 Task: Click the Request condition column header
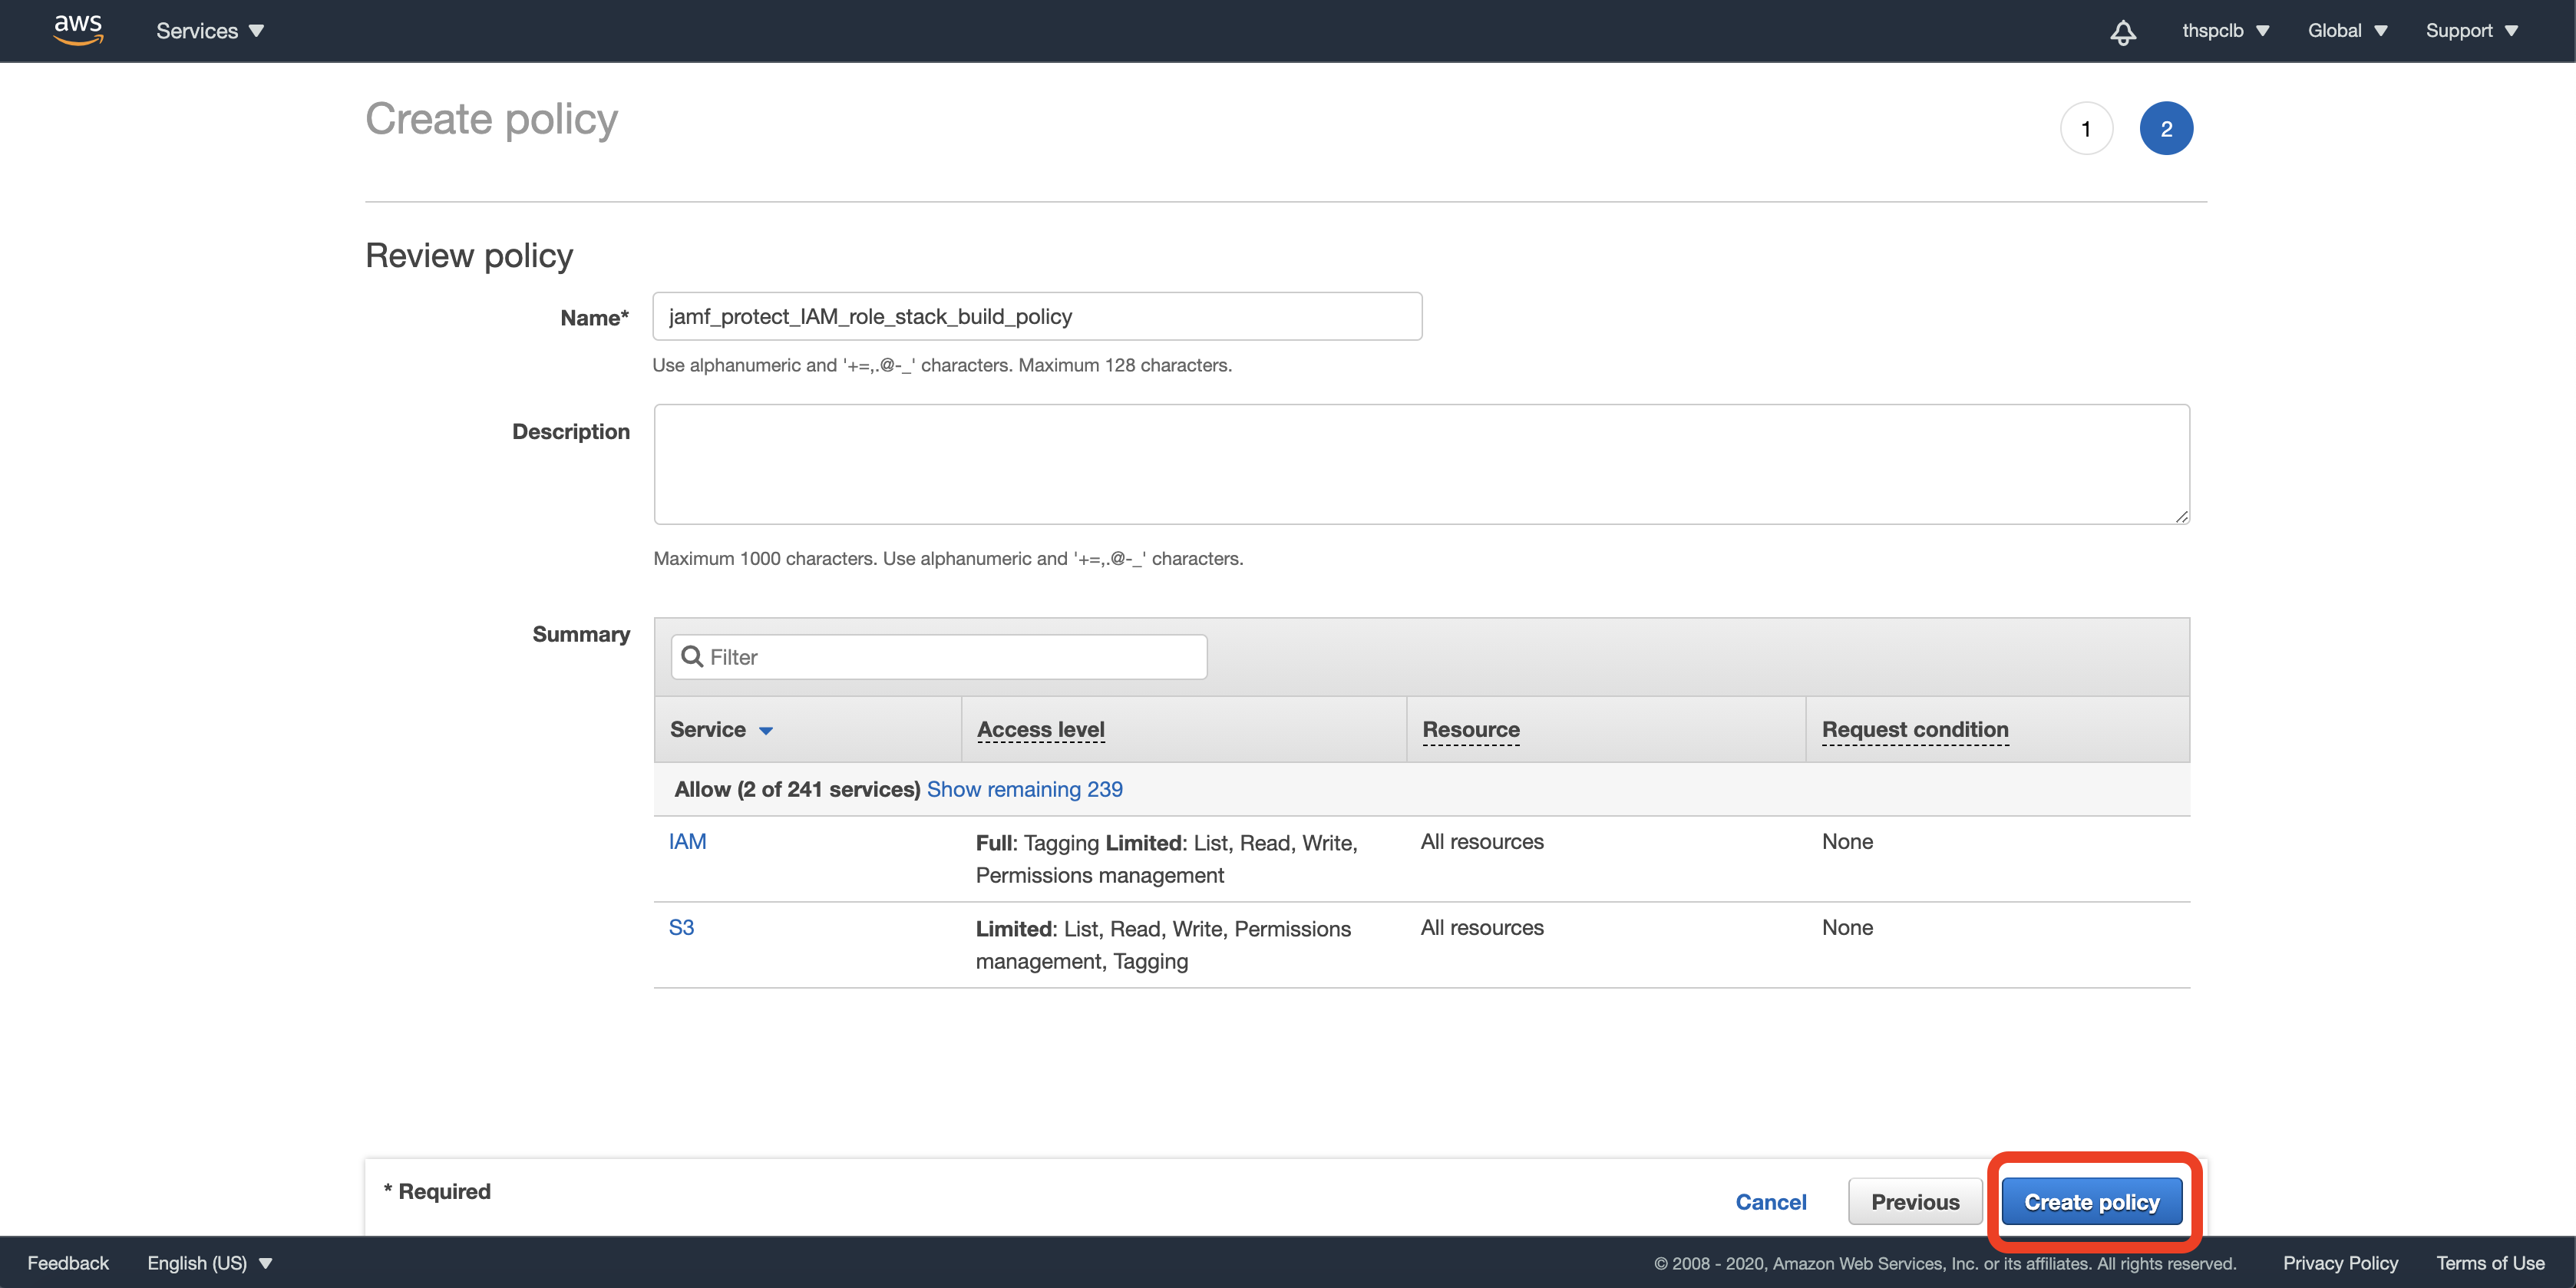point(1914,730)
